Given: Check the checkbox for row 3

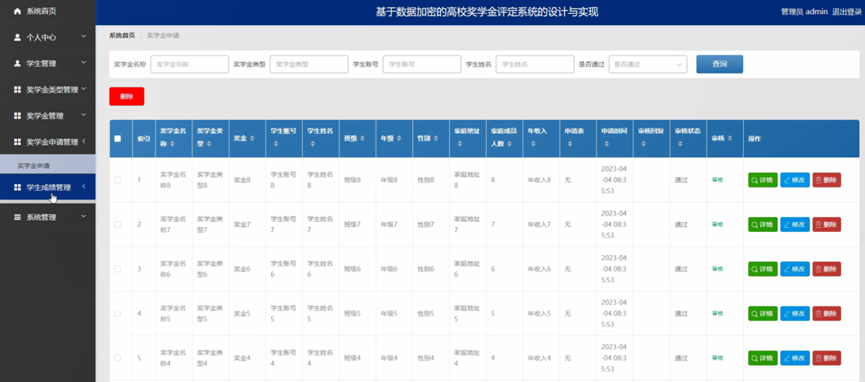Looking at the screenshot, I should click(x=118, y=269).
